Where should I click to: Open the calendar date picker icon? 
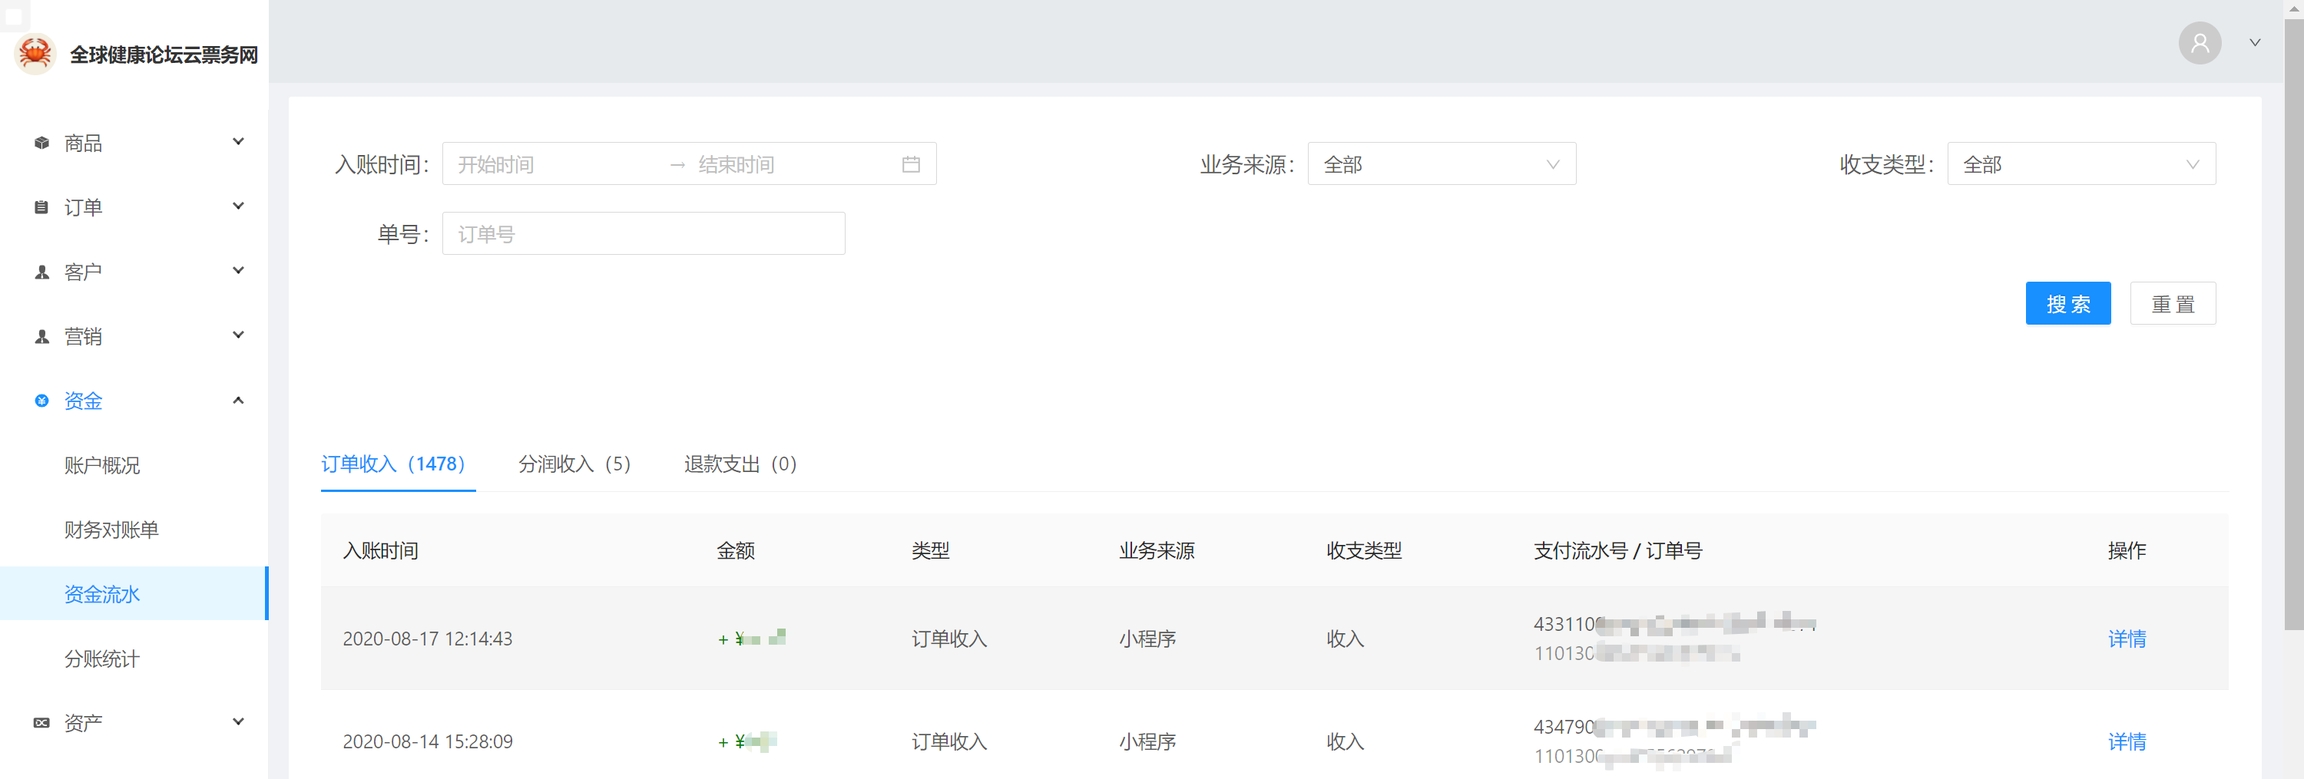coord(910,164)
